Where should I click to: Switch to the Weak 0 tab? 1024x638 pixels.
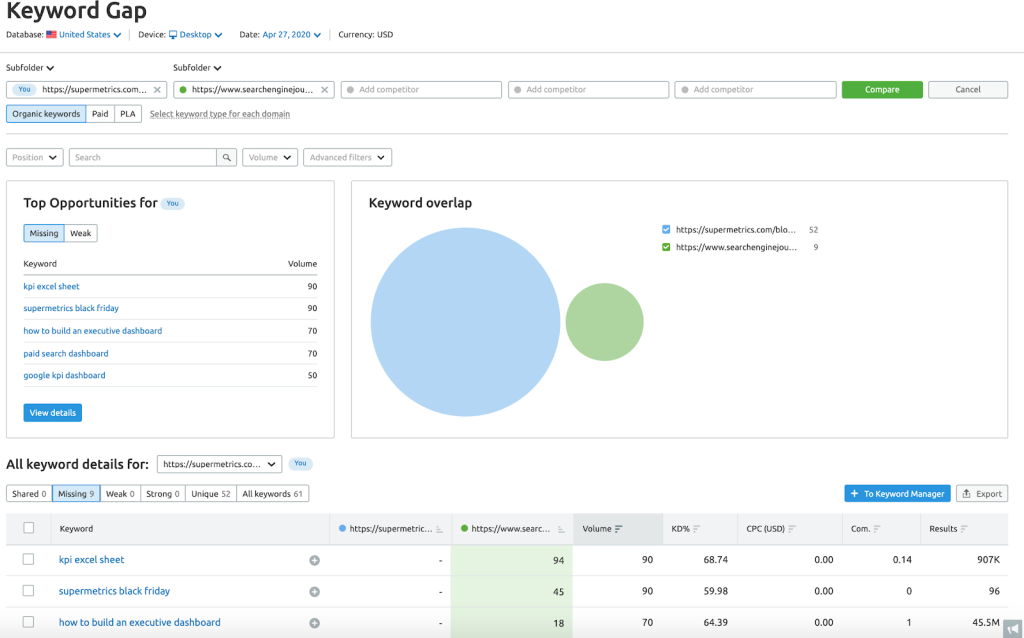pyautogui.click(x=120, y=494)
